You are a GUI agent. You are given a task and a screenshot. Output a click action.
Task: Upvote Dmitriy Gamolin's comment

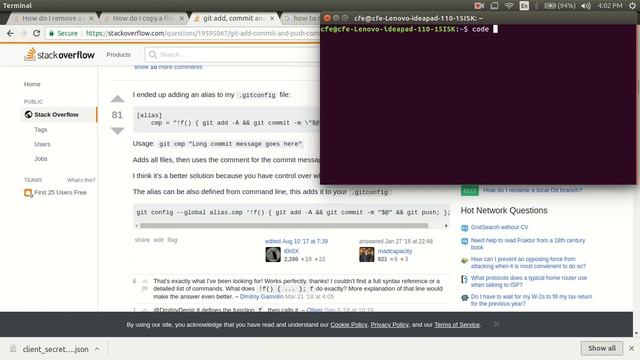[144, 281]
